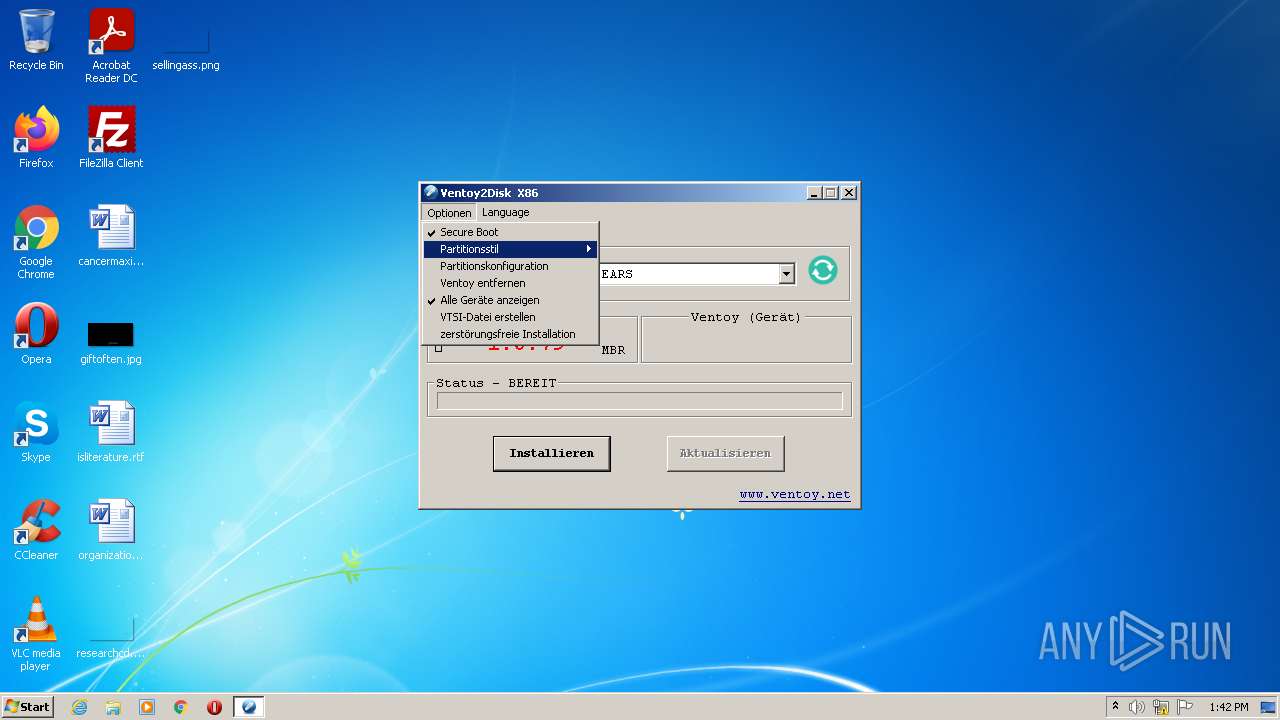Screen dimensions: 1280x720
Task: Open the Language menu
Action: (505, 212)
